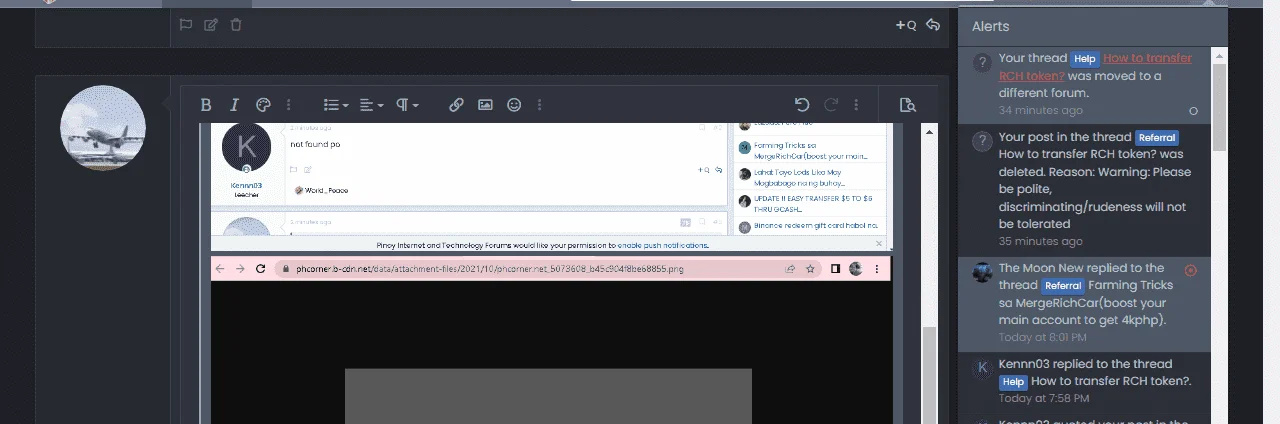
Task: Open the 'How to transfer RCH token?' link
Action: (1094, 66)
